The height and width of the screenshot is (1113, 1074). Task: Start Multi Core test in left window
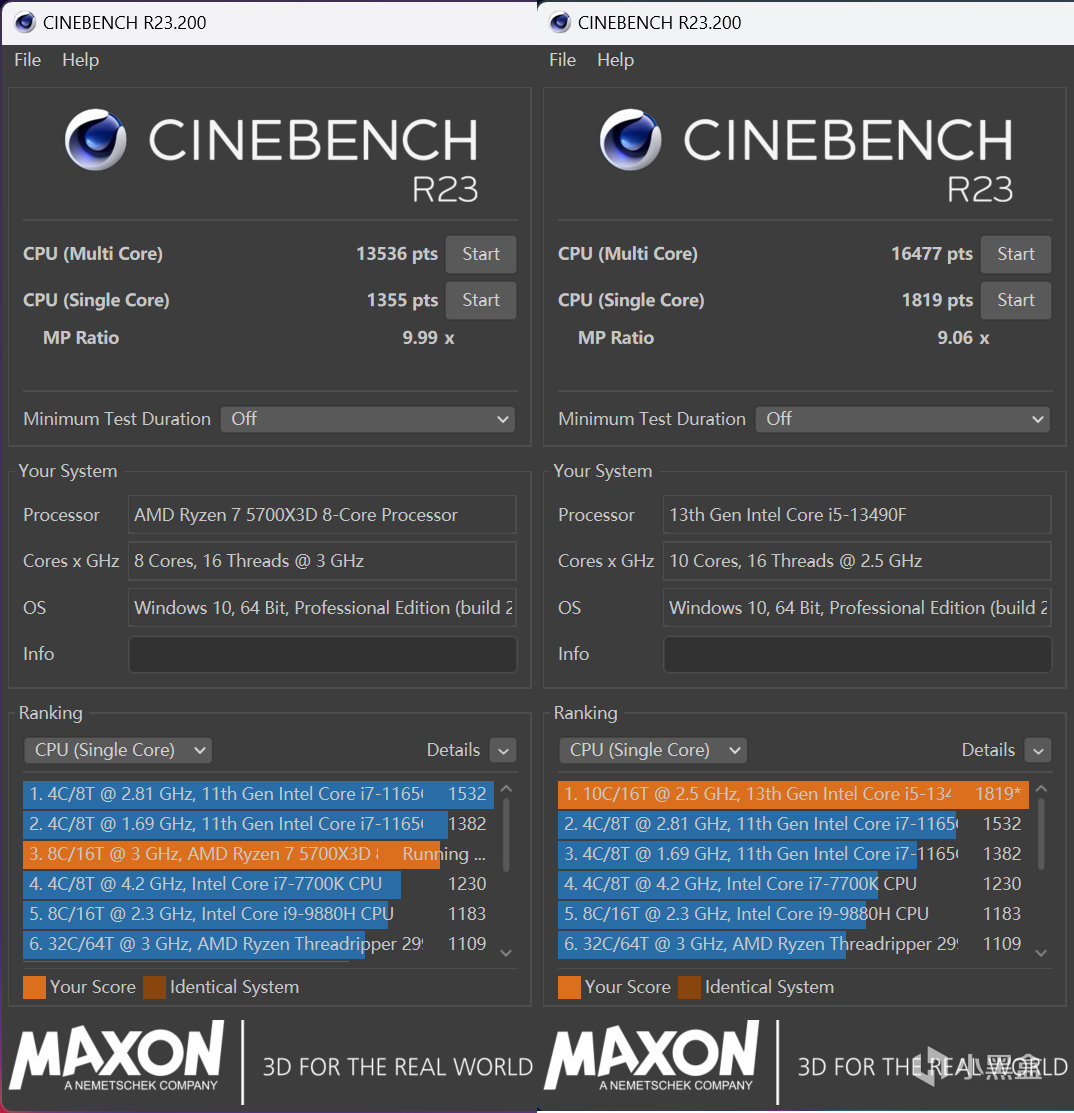point(481,254)
